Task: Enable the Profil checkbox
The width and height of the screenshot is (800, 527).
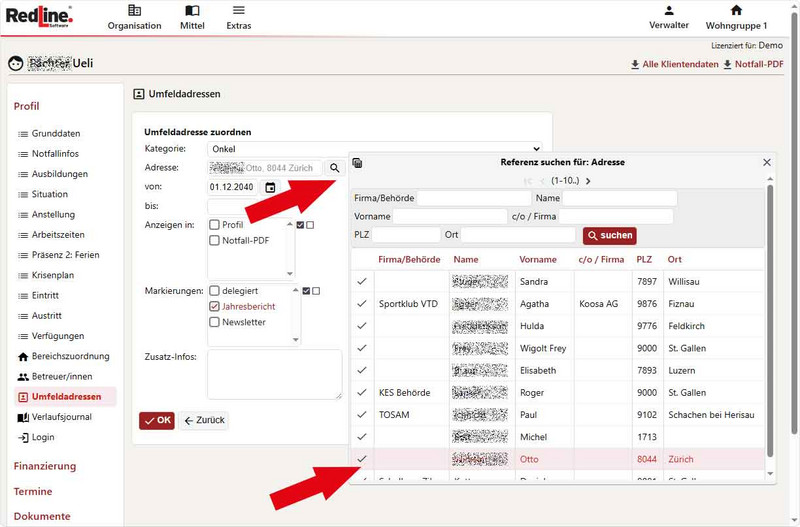Action: [215, 225]
